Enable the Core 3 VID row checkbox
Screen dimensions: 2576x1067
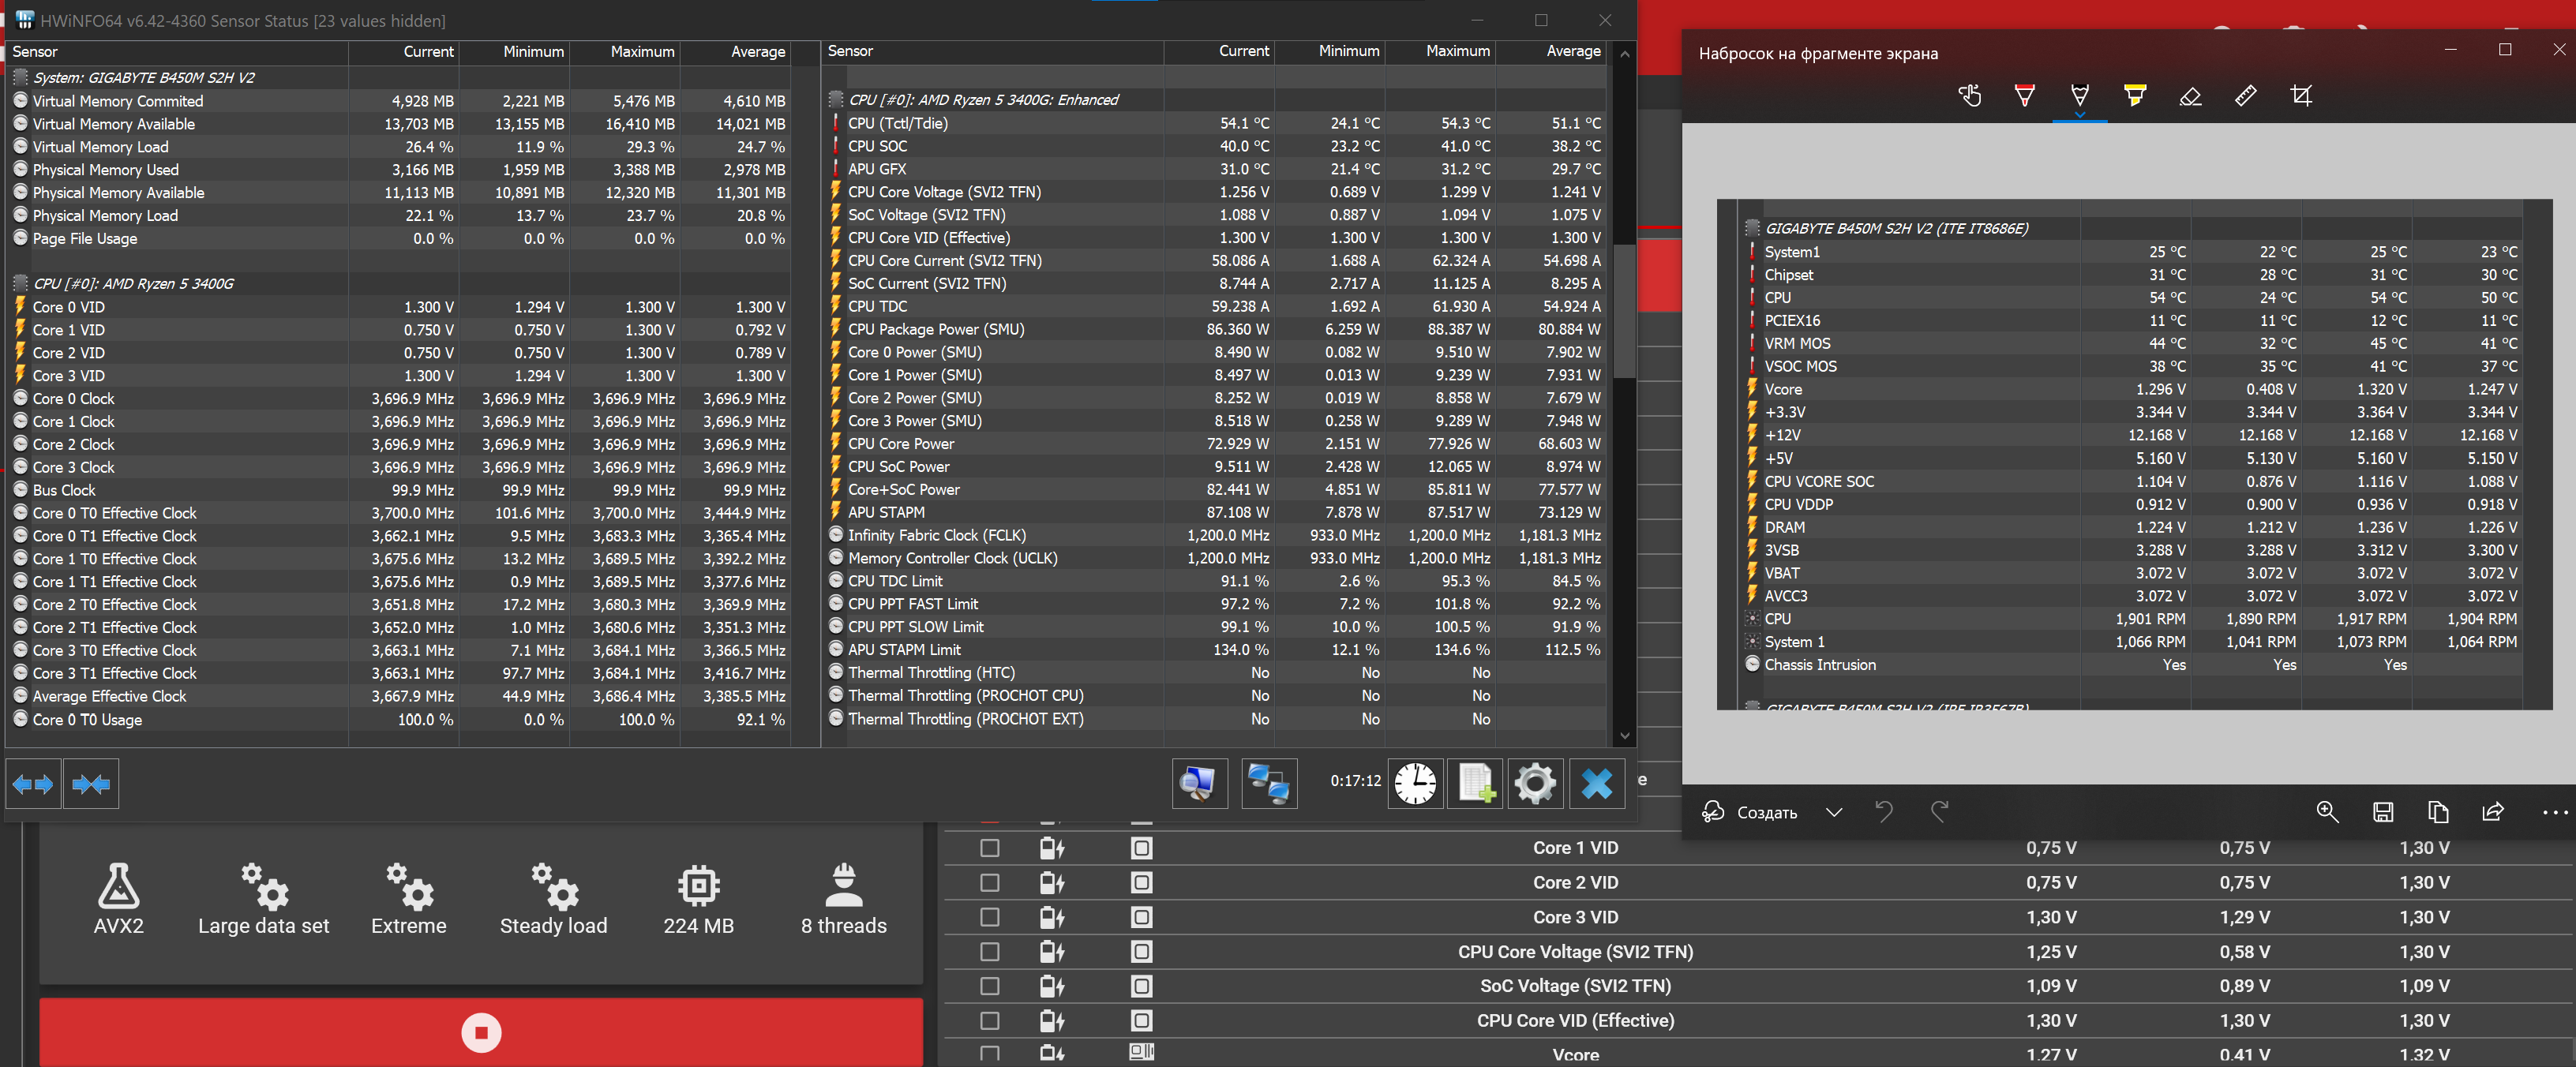(x=989, y=917)
